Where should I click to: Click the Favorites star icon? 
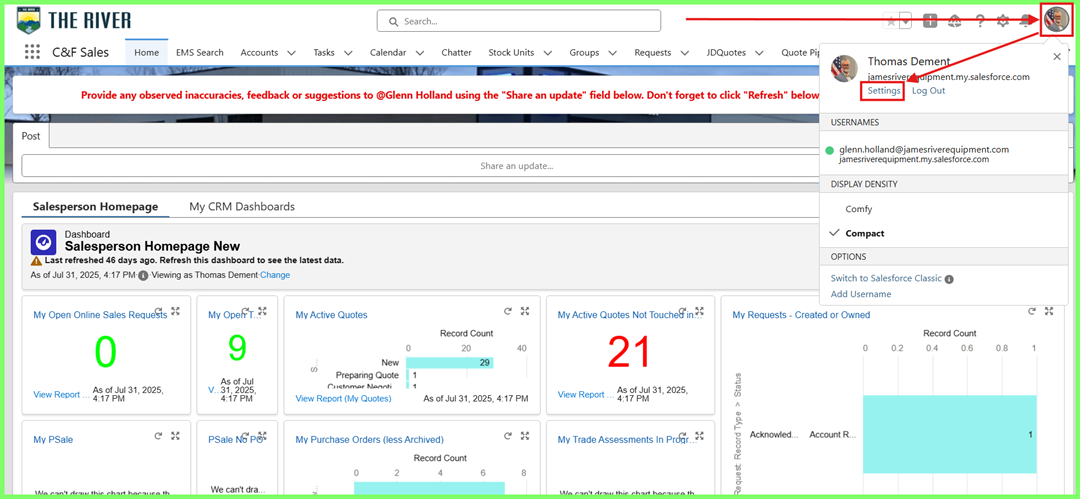click(x=892, y=21)
